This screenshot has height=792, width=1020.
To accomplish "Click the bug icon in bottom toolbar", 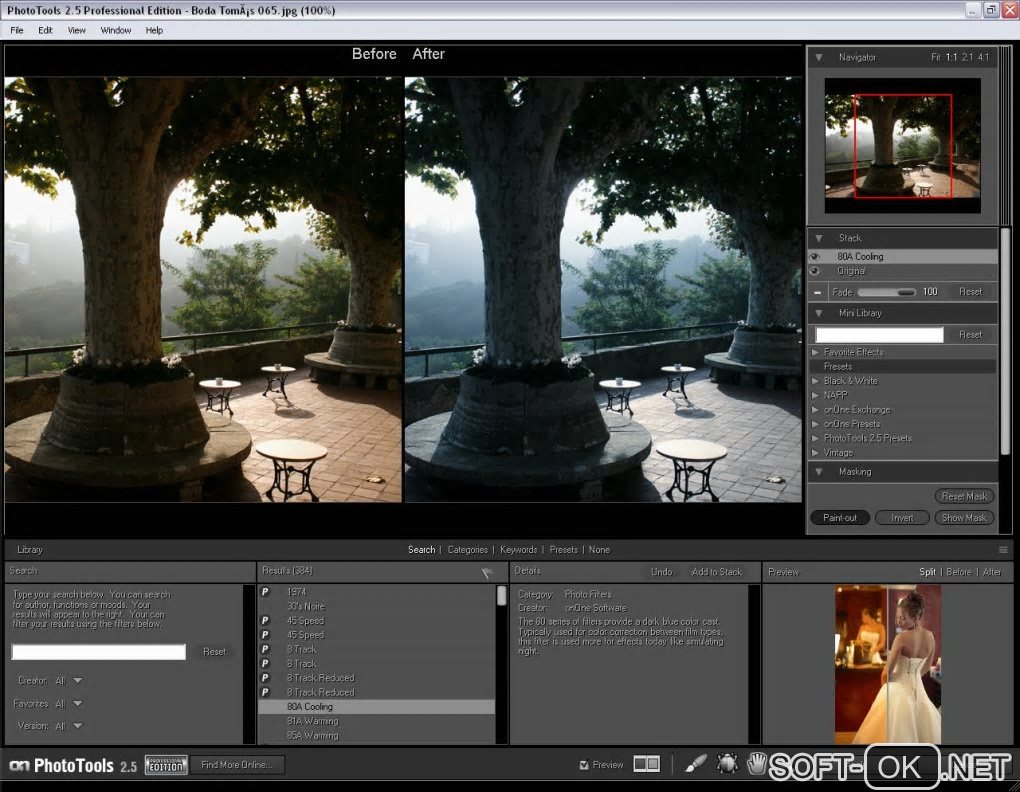I will point(727,764).
